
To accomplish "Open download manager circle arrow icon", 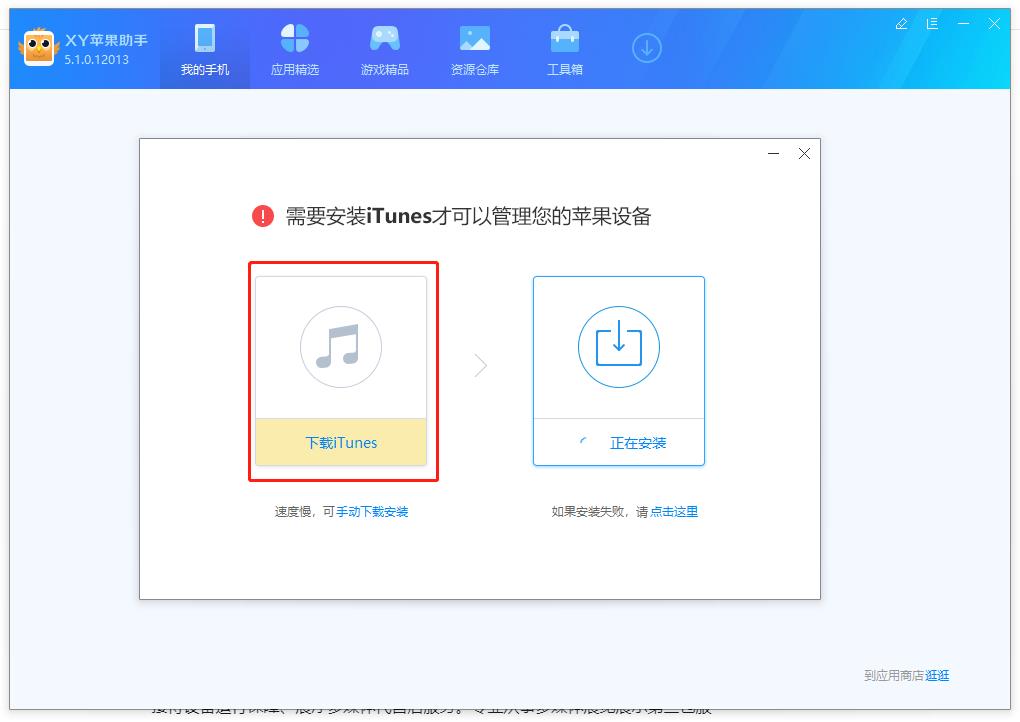I will click(647, 48).
